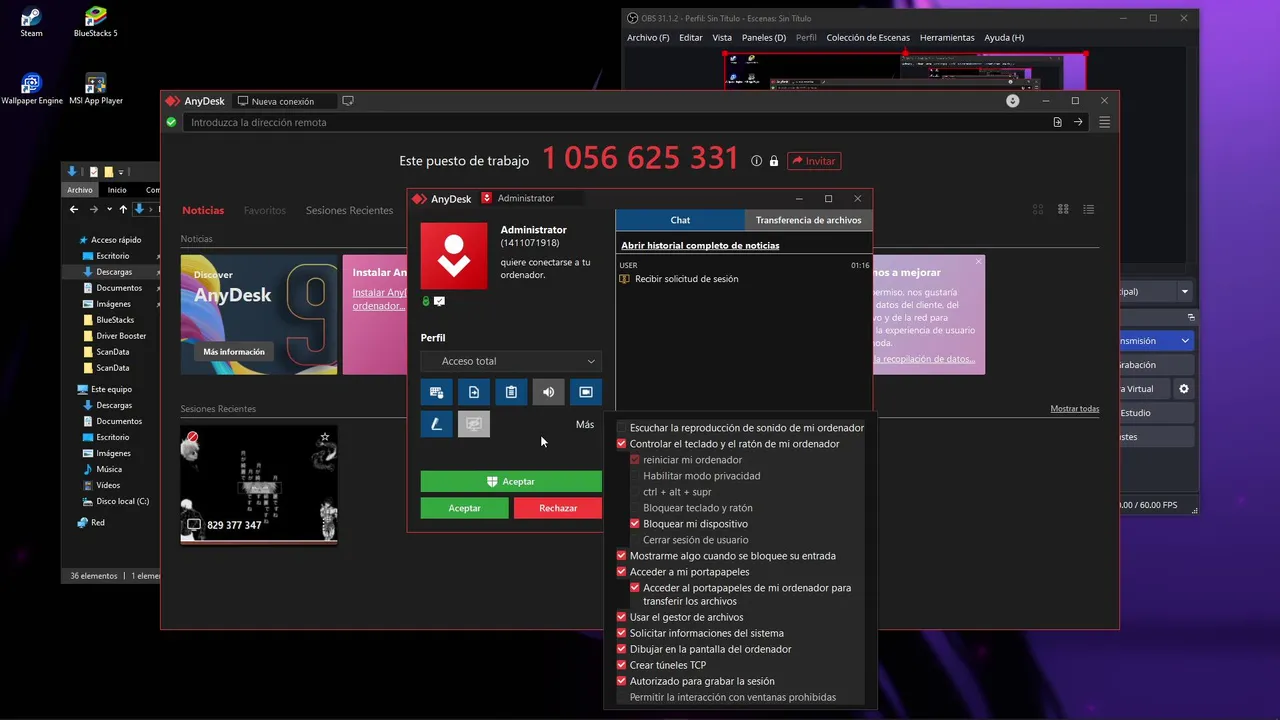The image size is (1280, 720).
Task: Enable Escuchar la reproducción de sonido checkbox
Action: click(x=622, y=428)
